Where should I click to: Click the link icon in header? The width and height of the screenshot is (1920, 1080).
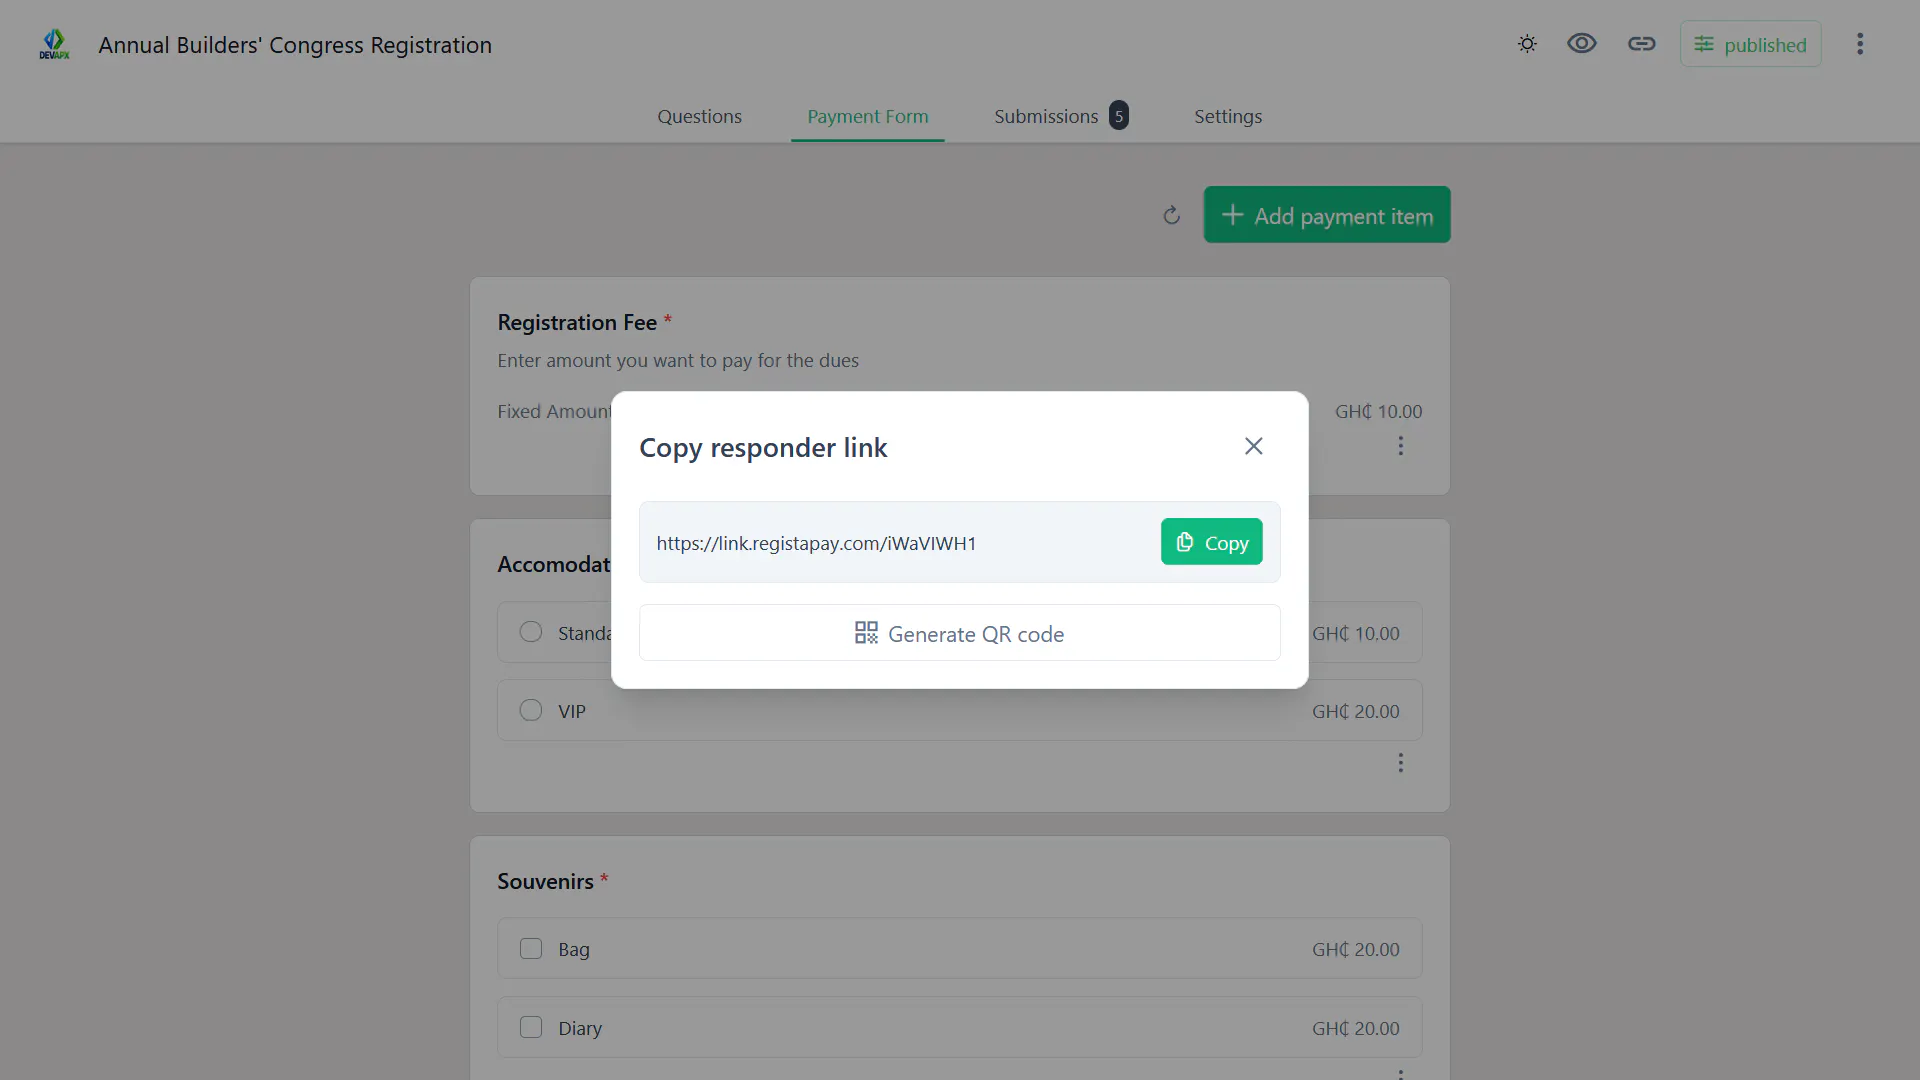[1641, 44]
